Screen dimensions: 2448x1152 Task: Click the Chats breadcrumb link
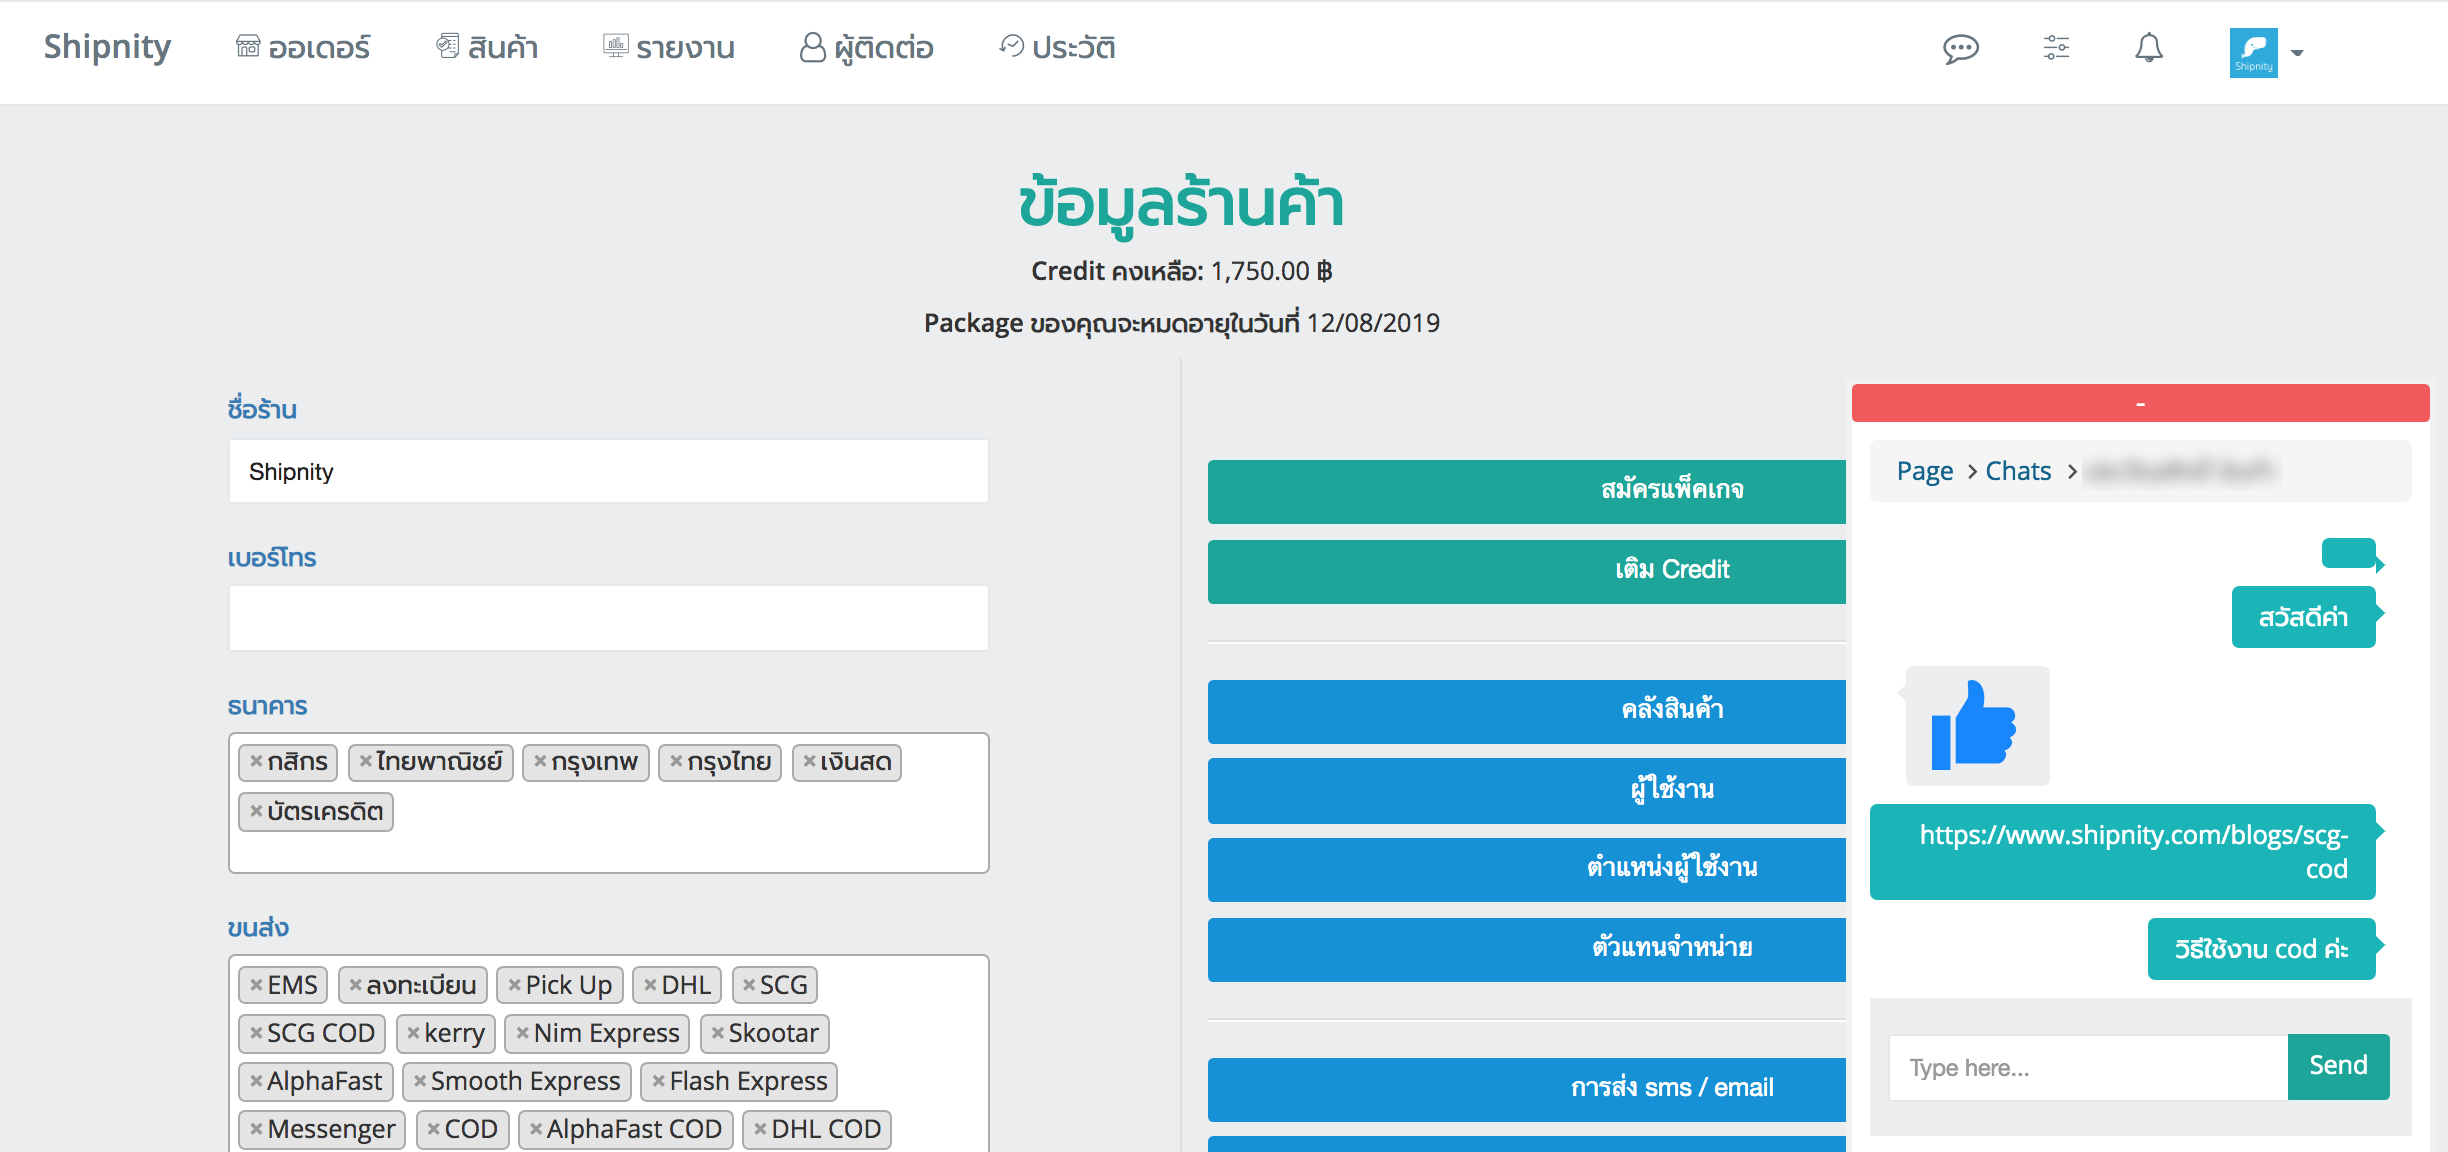(x=2018, y=471)
